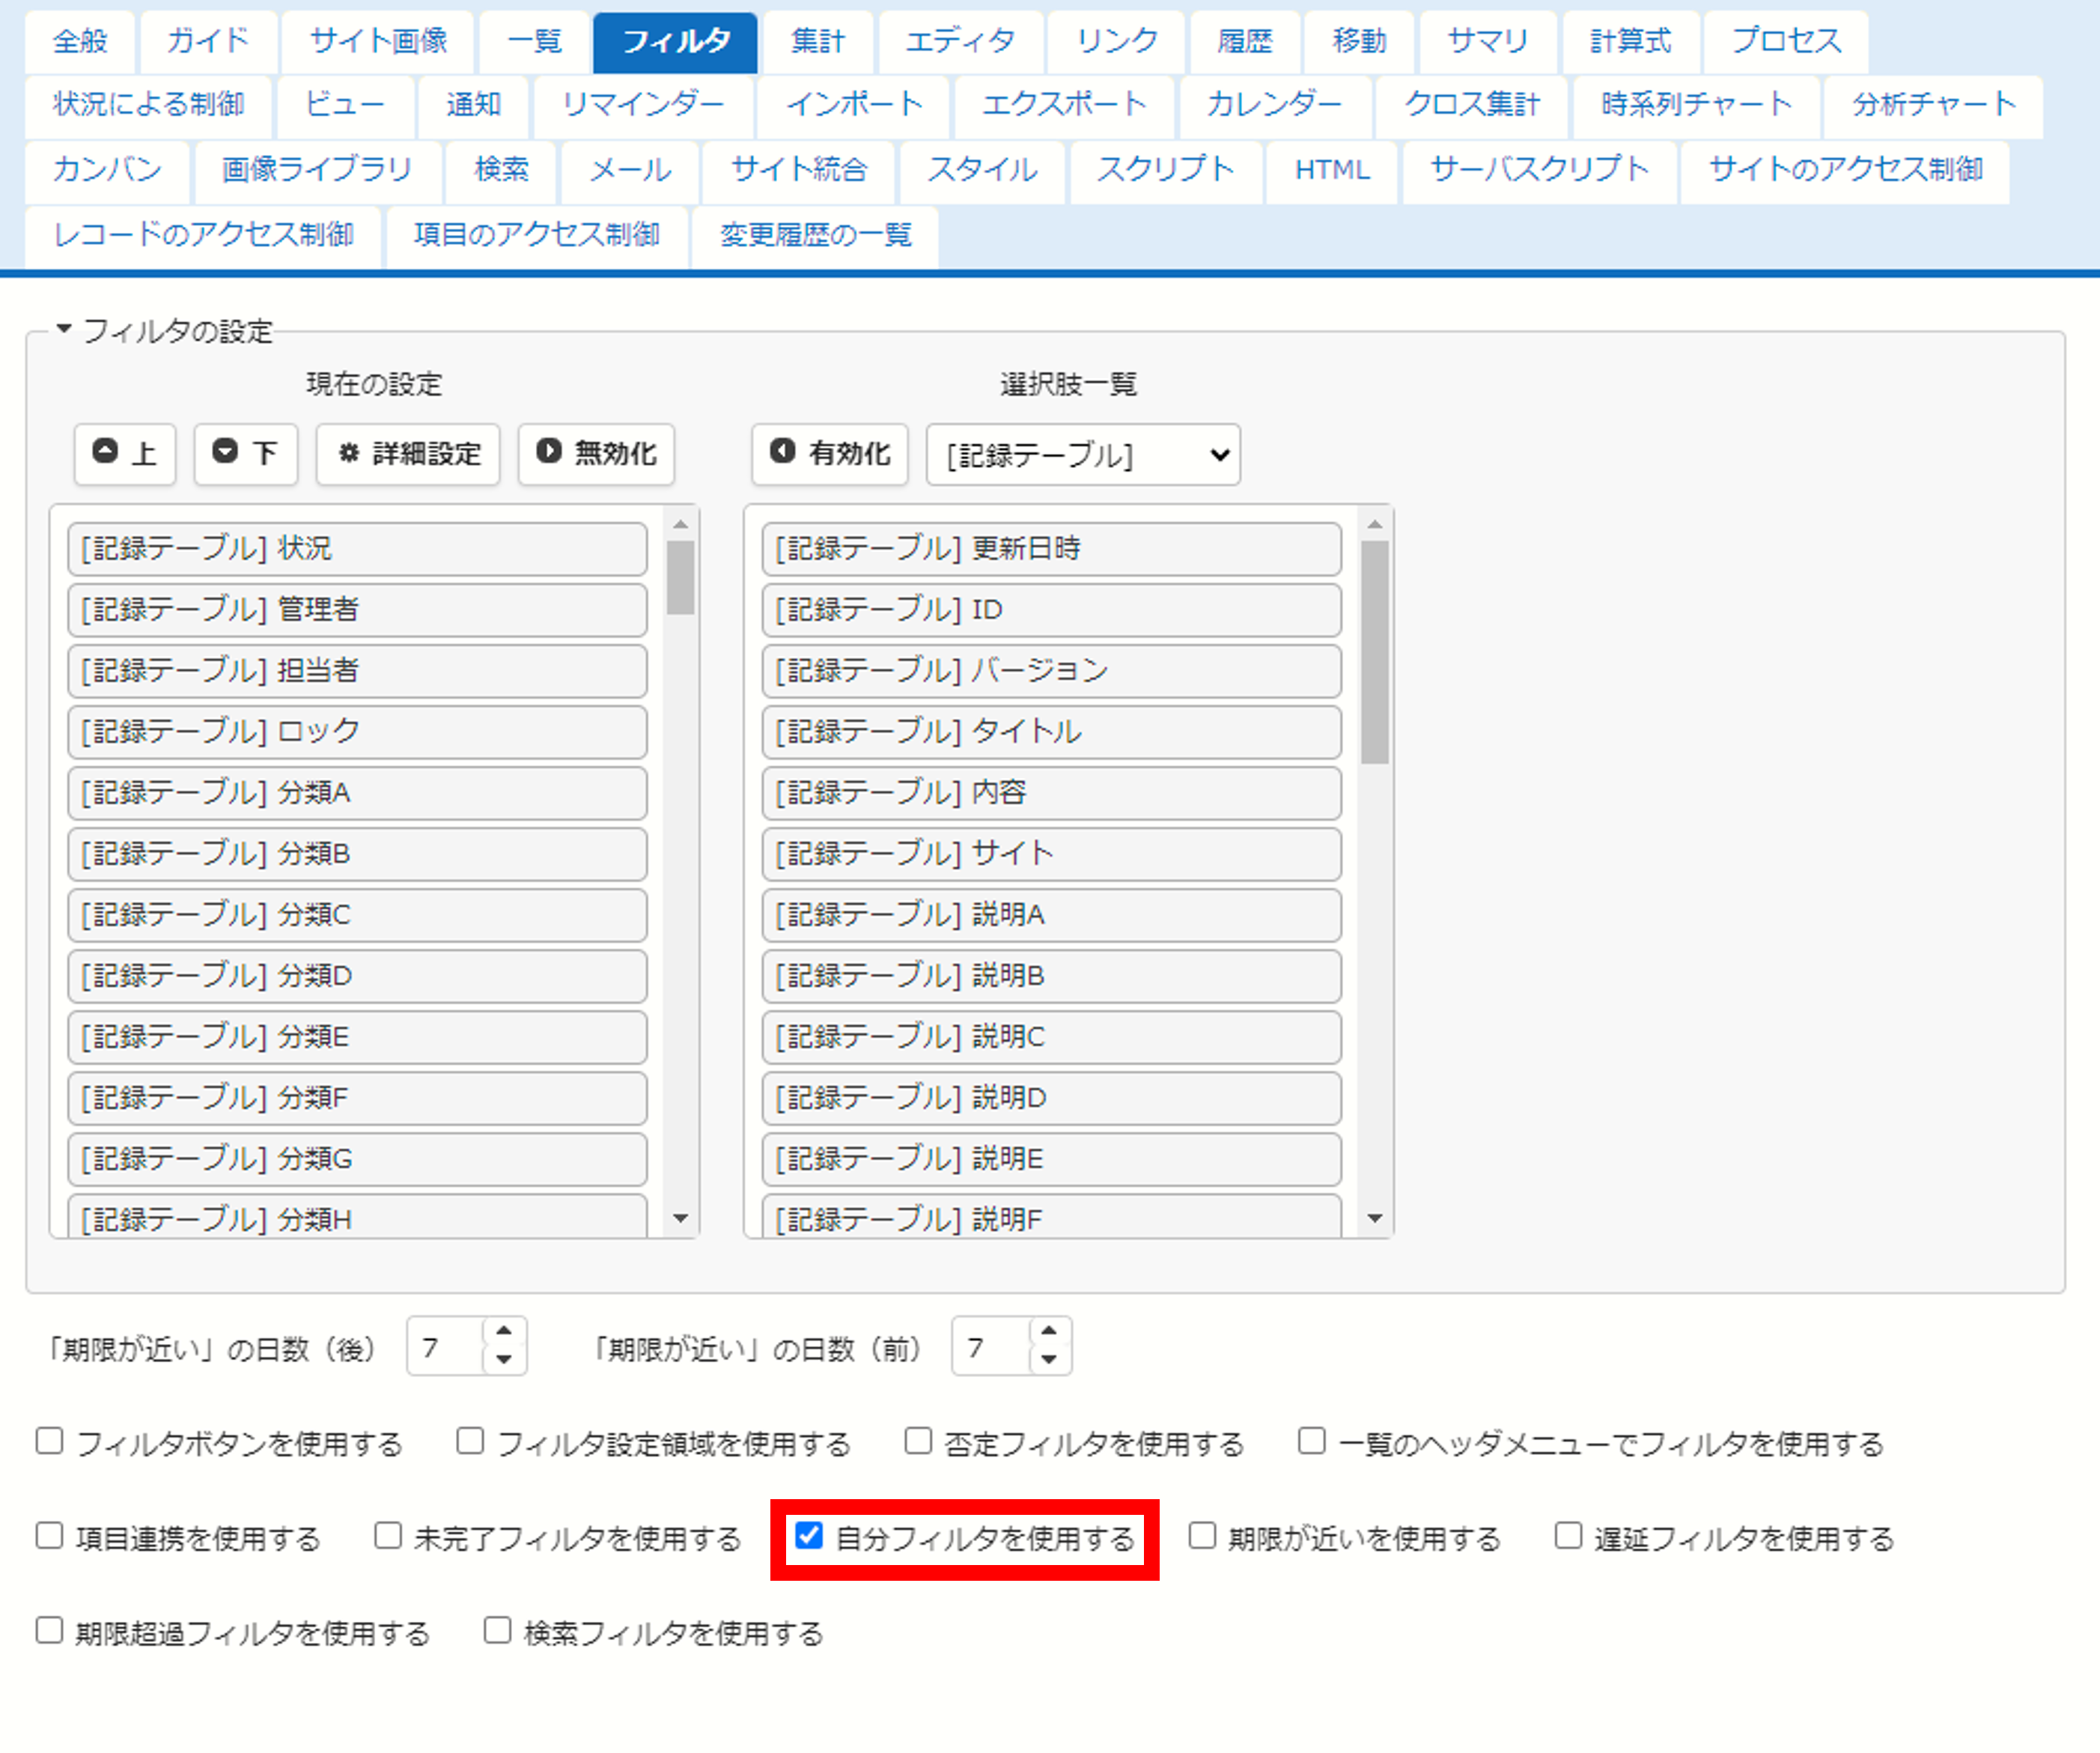Uncheck 自分フィルタを使用する
The image size is (2100, 1753).
(809, 1535)
